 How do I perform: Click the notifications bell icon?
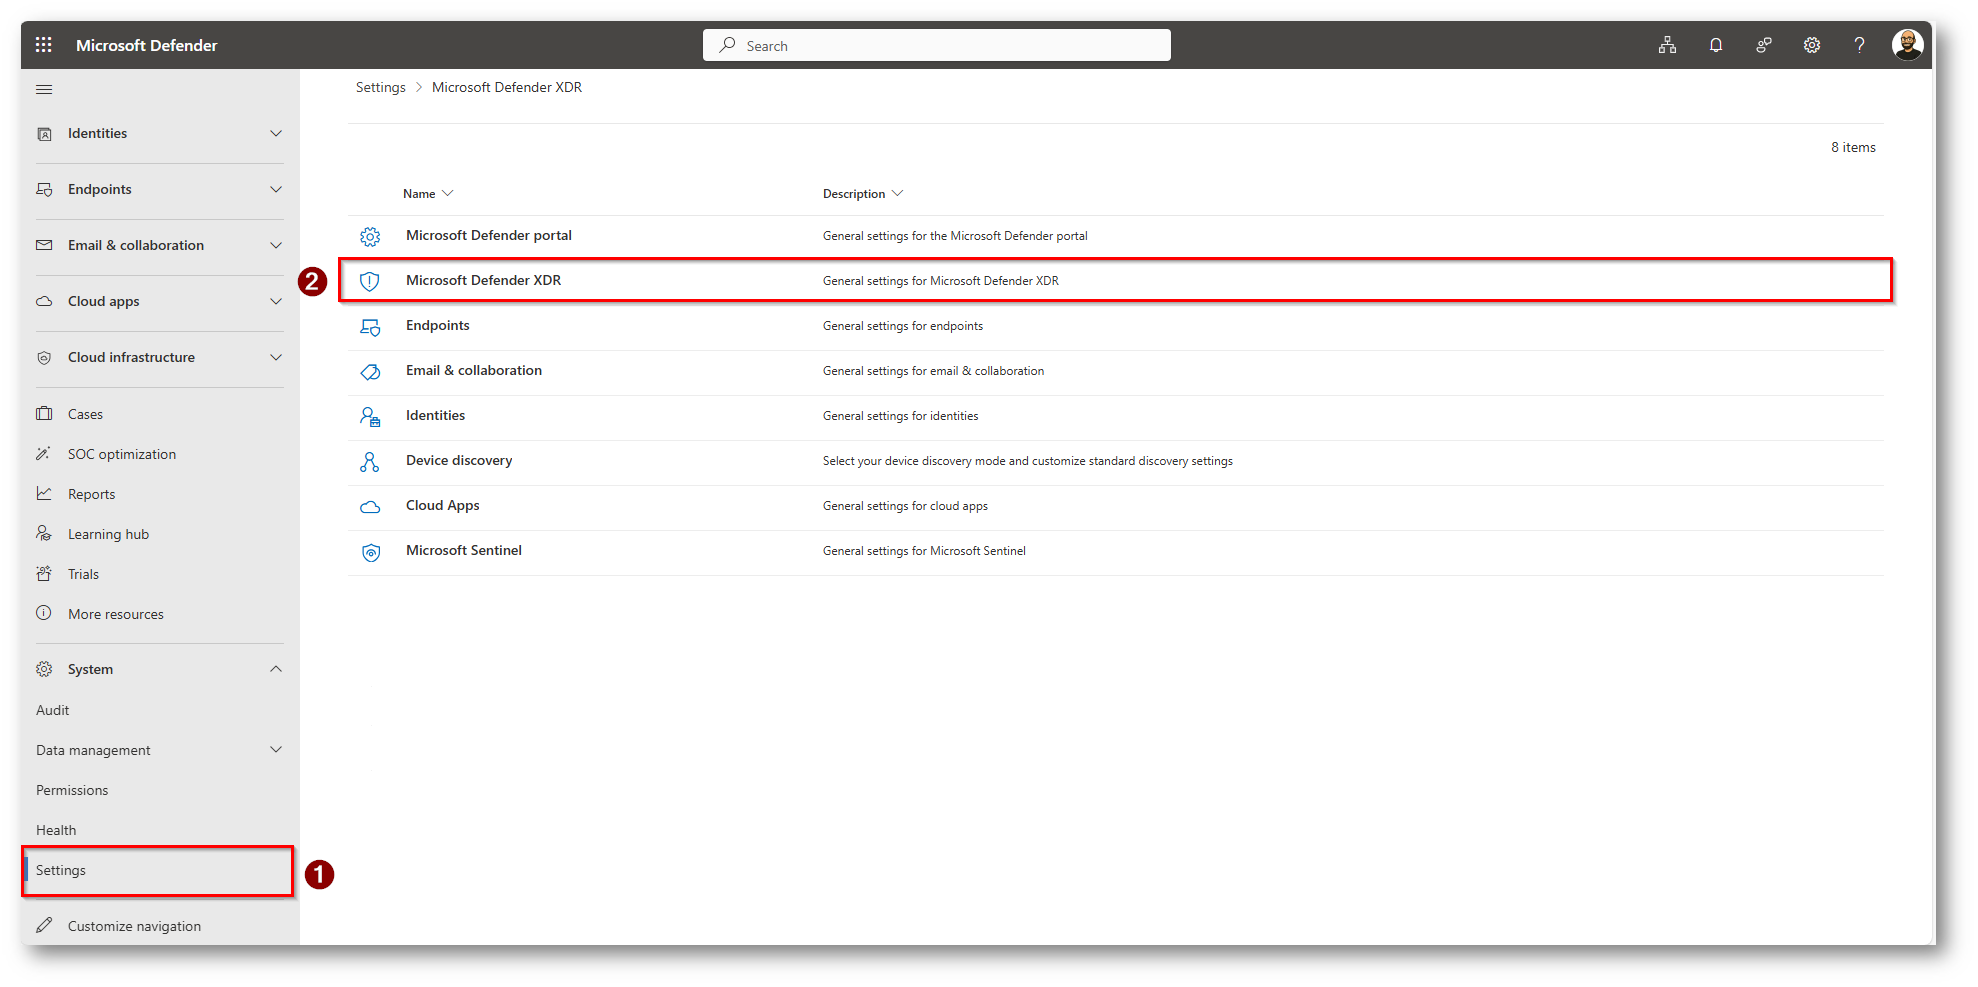[1715, 45]
